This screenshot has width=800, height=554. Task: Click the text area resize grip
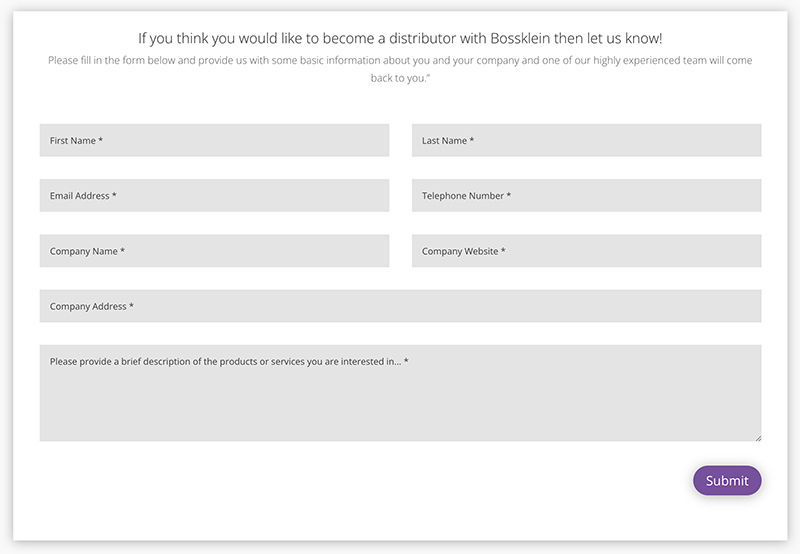click(x=758, y=438)
